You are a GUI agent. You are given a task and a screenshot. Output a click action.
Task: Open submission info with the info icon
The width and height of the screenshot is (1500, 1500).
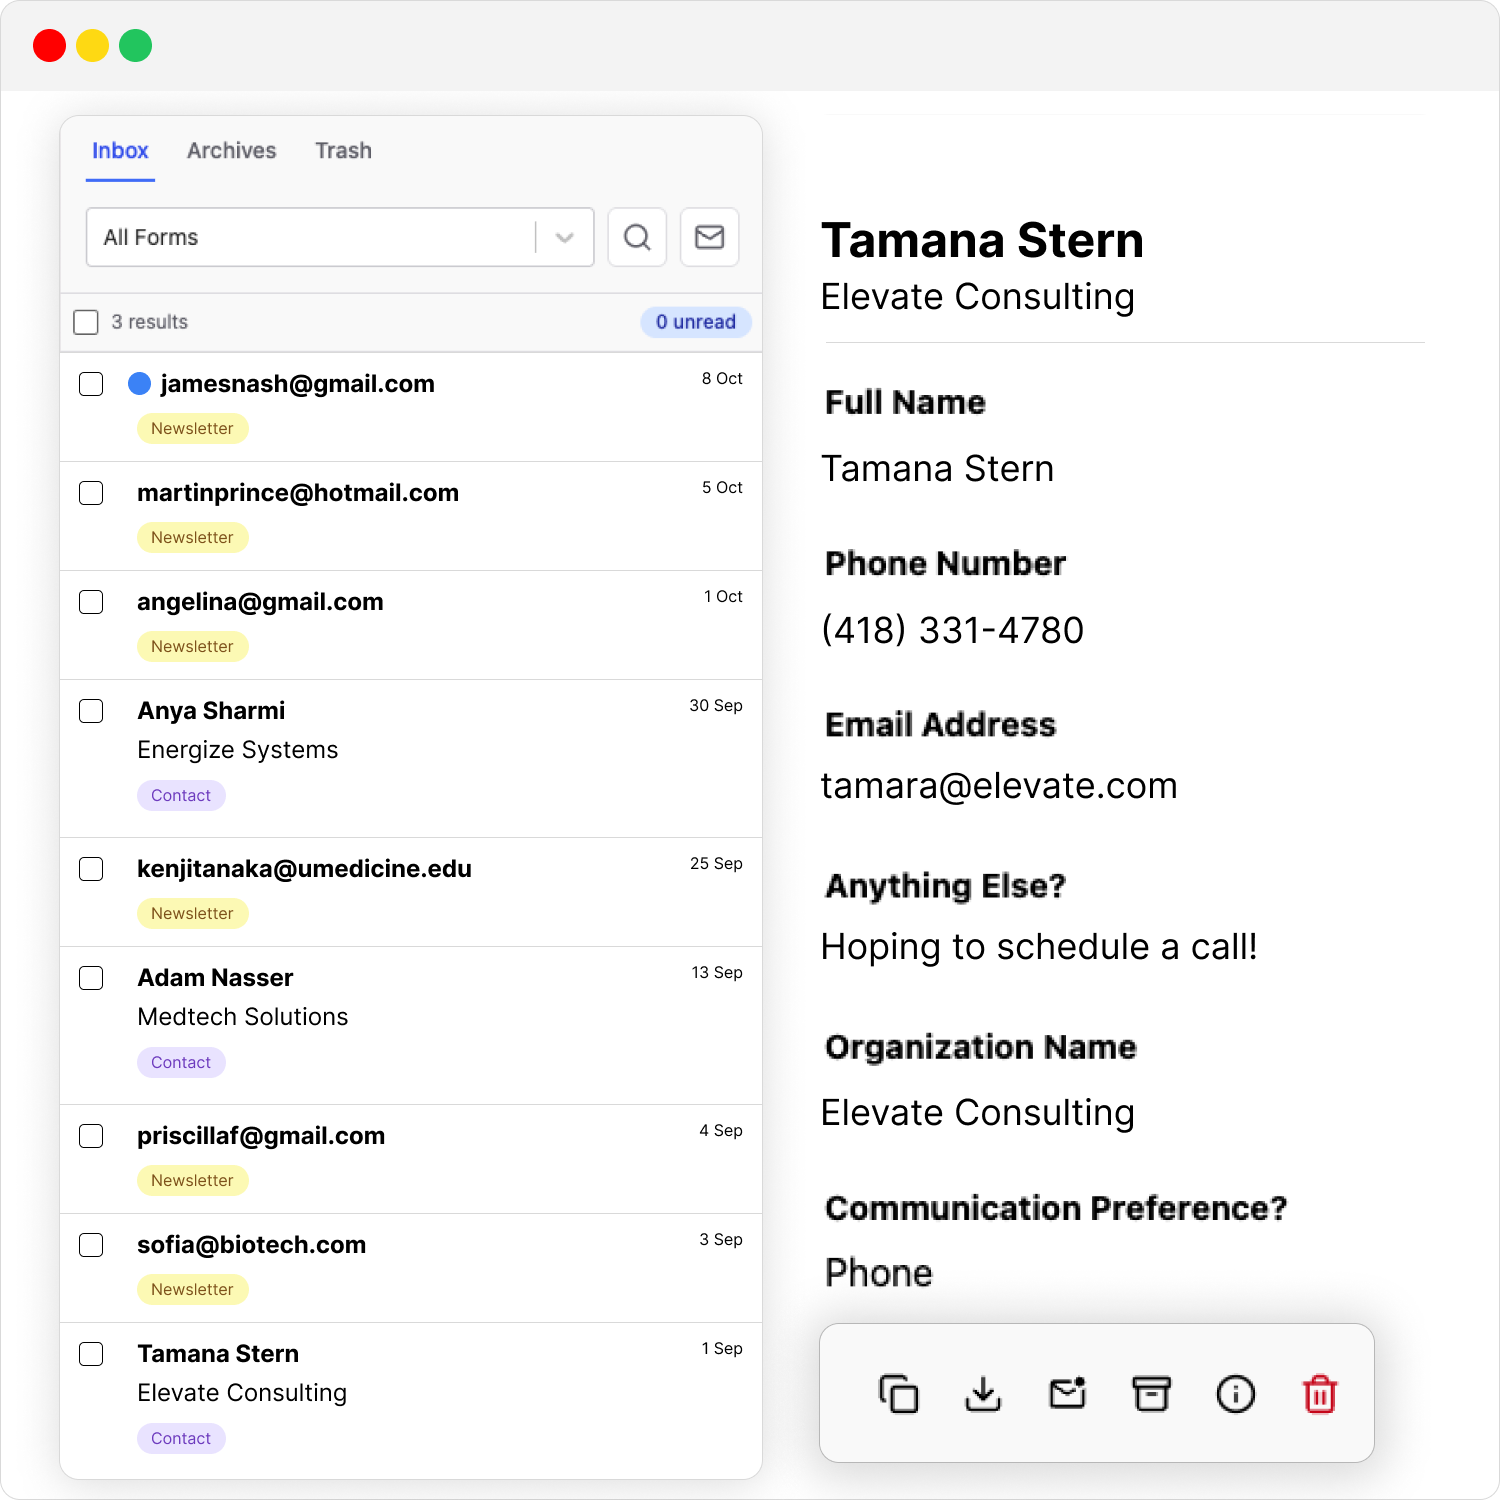tap(1235, 1393)
